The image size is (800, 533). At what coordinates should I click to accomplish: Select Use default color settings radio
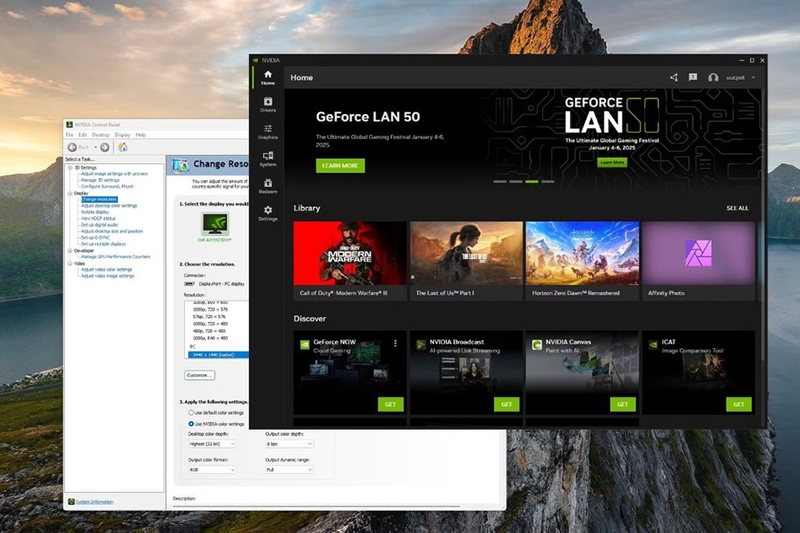191,412
